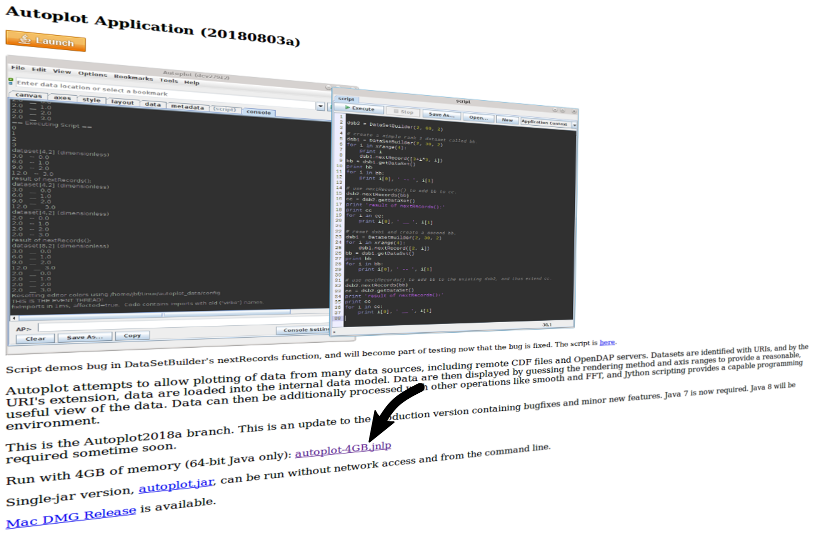
Task: Click the console Copy button
Action: click(132, 336)
